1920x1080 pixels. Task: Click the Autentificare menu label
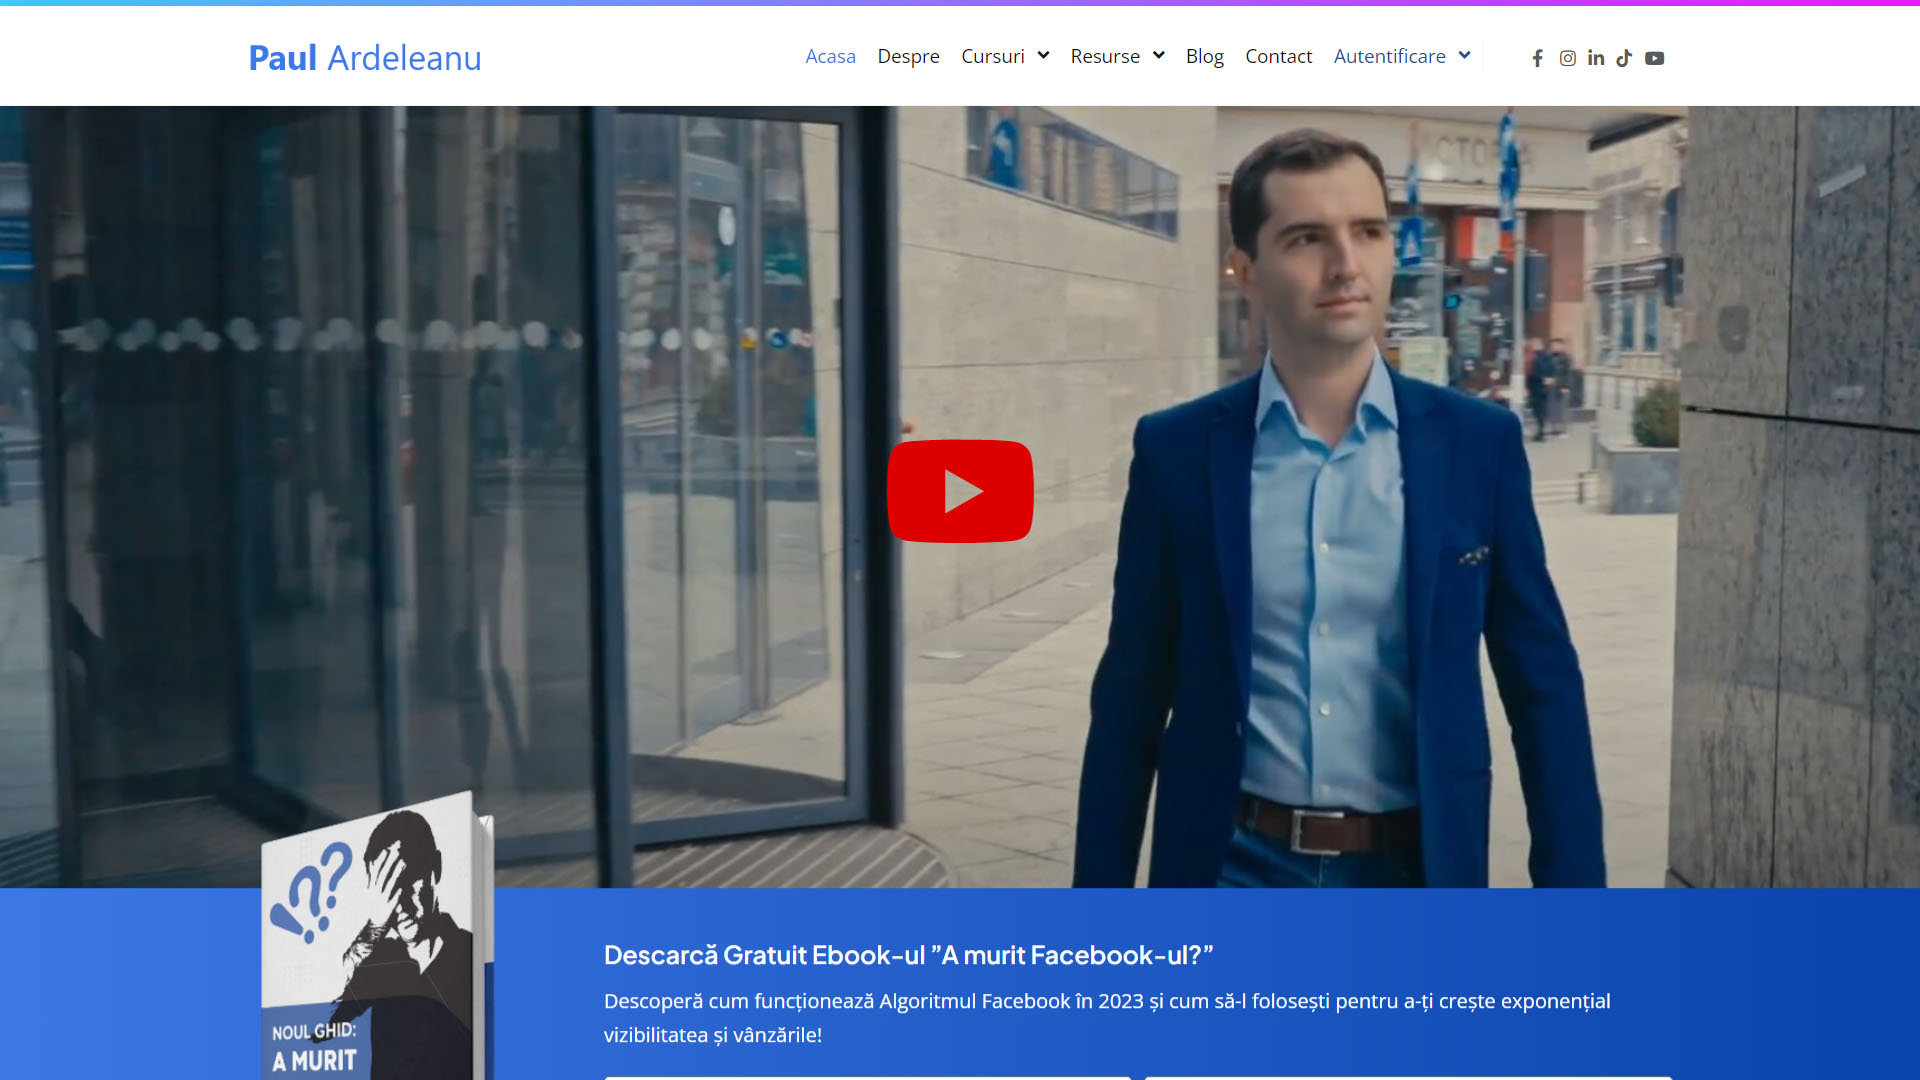point(1389,56)
